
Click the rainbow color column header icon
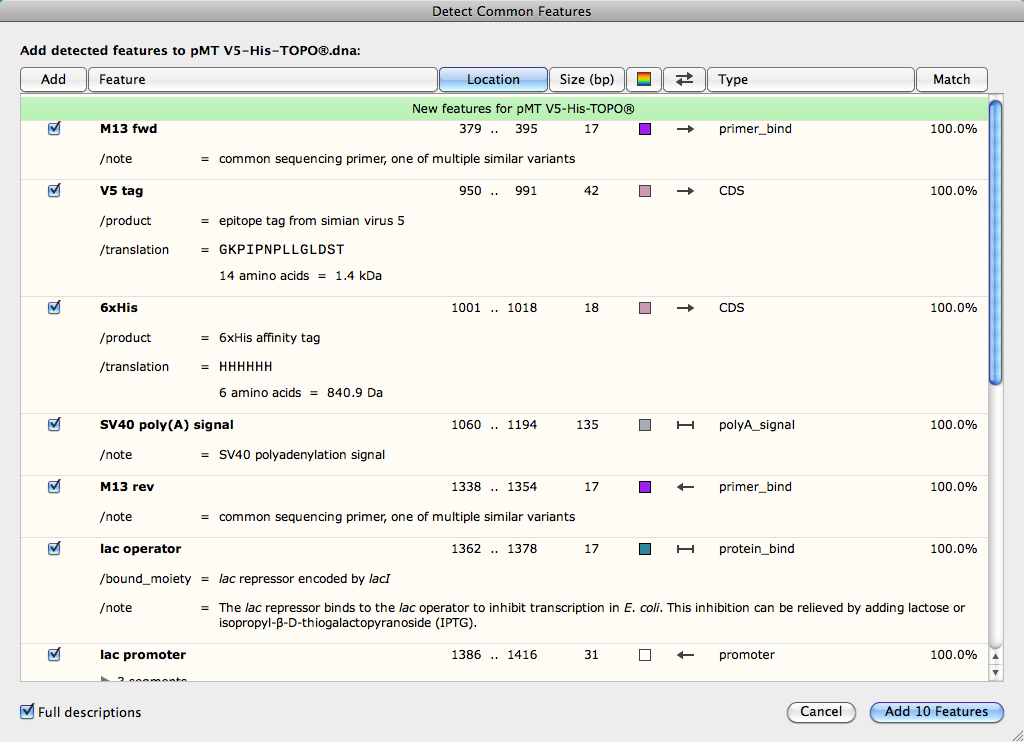click(645, 79)
